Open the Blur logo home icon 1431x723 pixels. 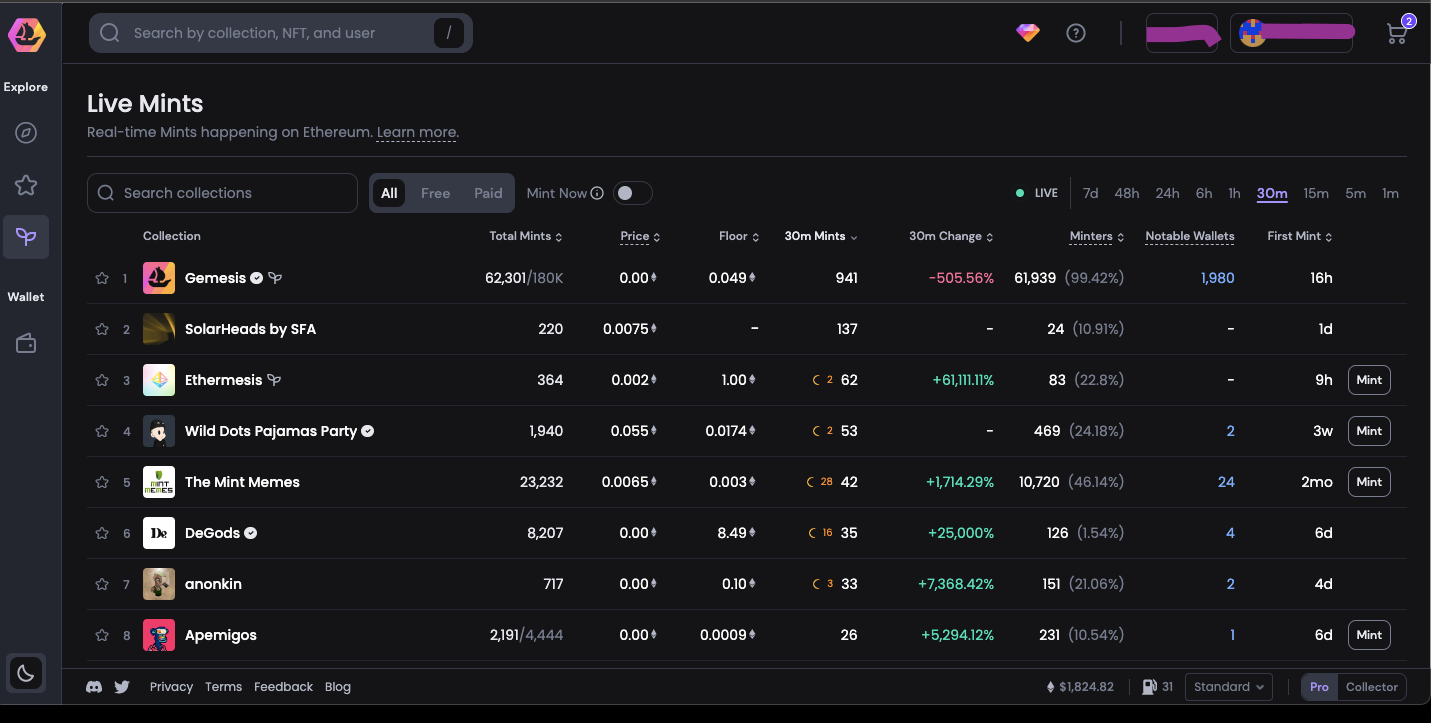(x=27, y=35)
